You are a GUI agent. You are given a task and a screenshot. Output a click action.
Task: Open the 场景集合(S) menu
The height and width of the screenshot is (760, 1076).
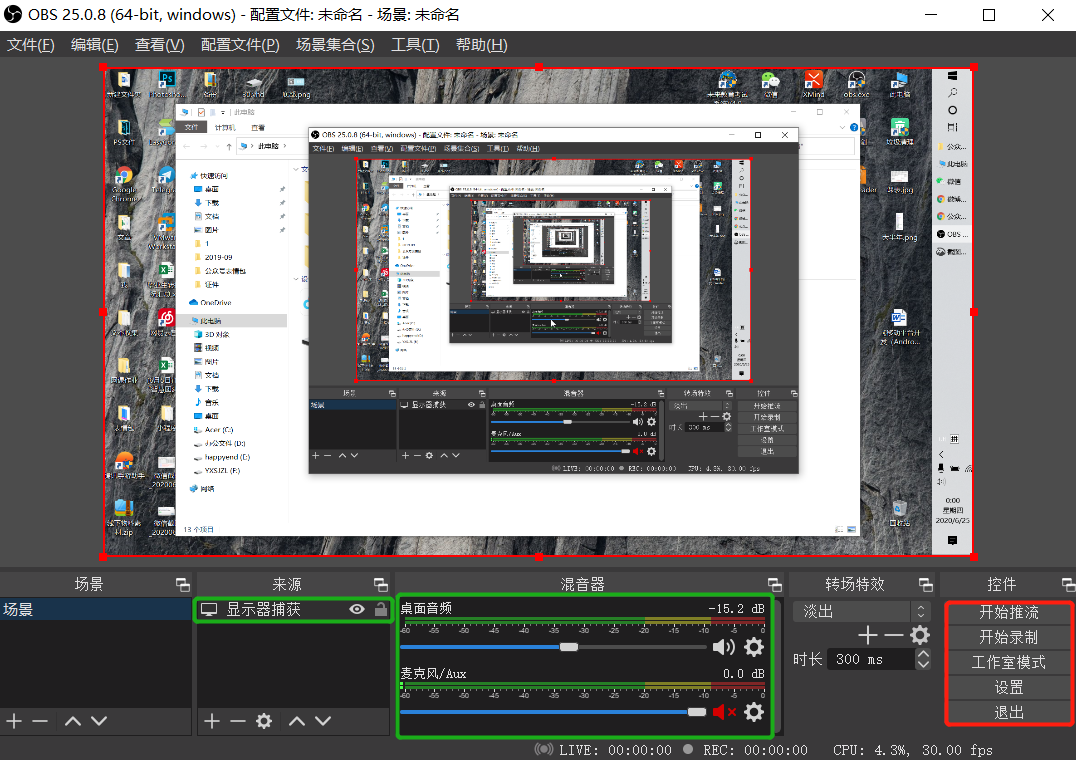335,45
